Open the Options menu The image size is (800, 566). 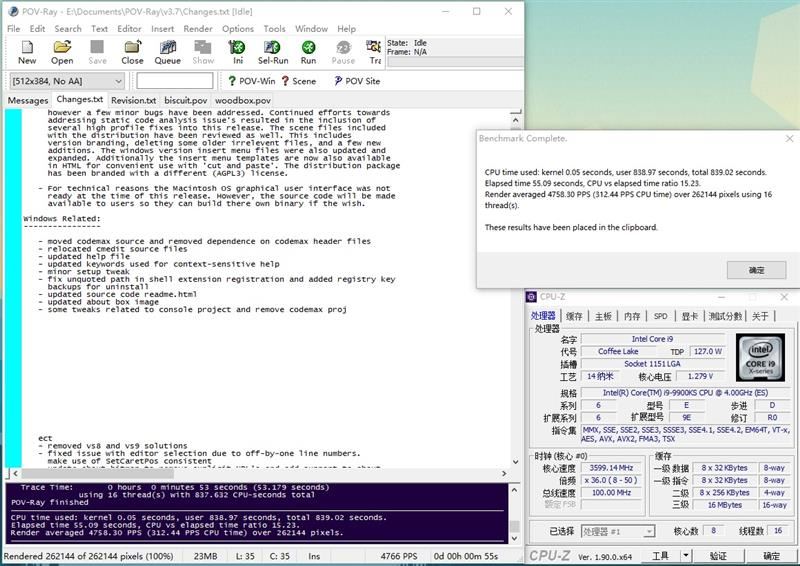pyautogui.click(x=238, y=29)
